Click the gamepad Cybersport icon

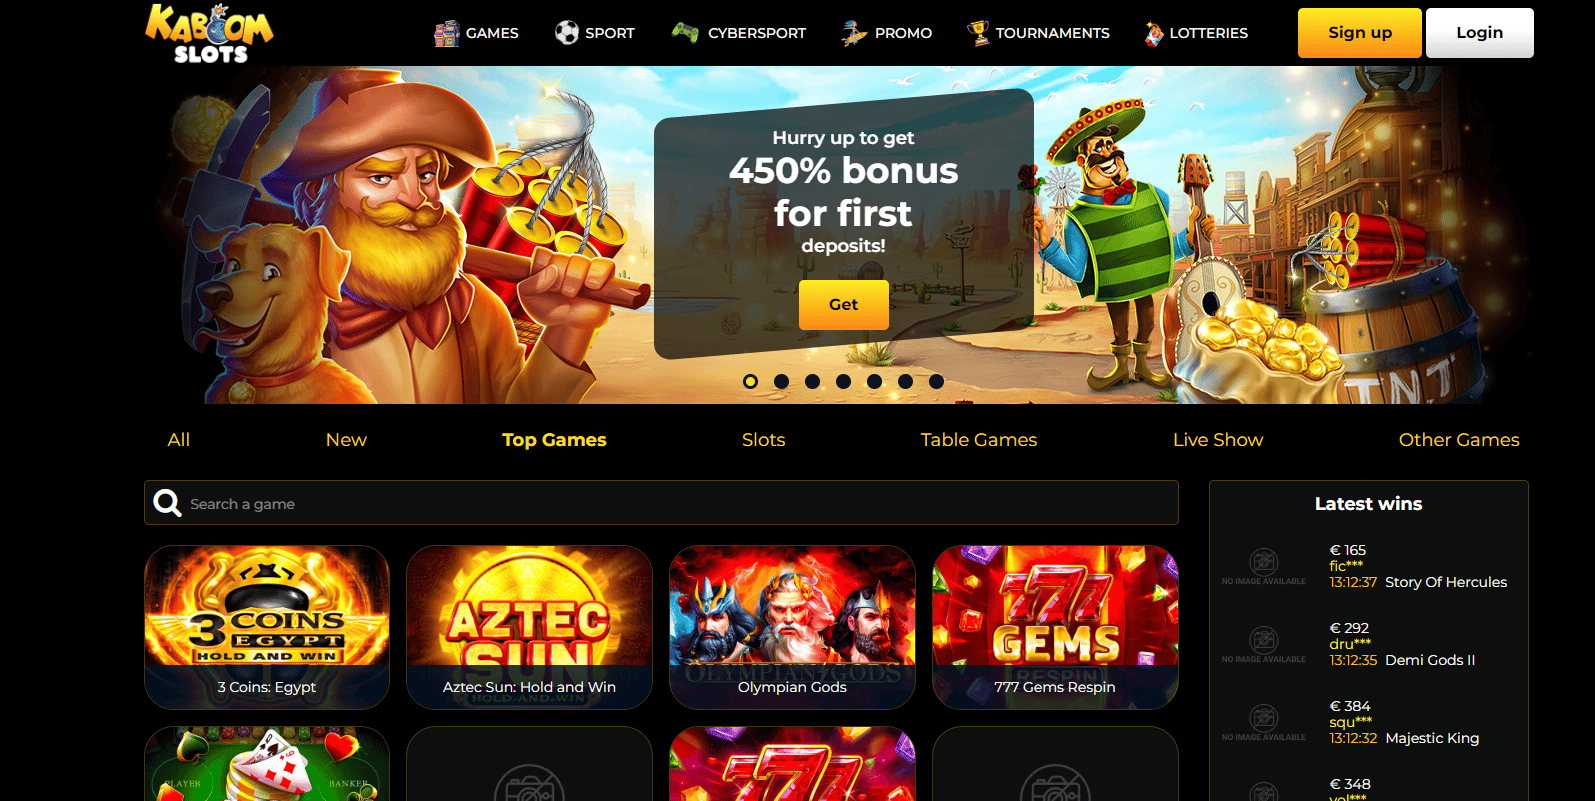685,32
